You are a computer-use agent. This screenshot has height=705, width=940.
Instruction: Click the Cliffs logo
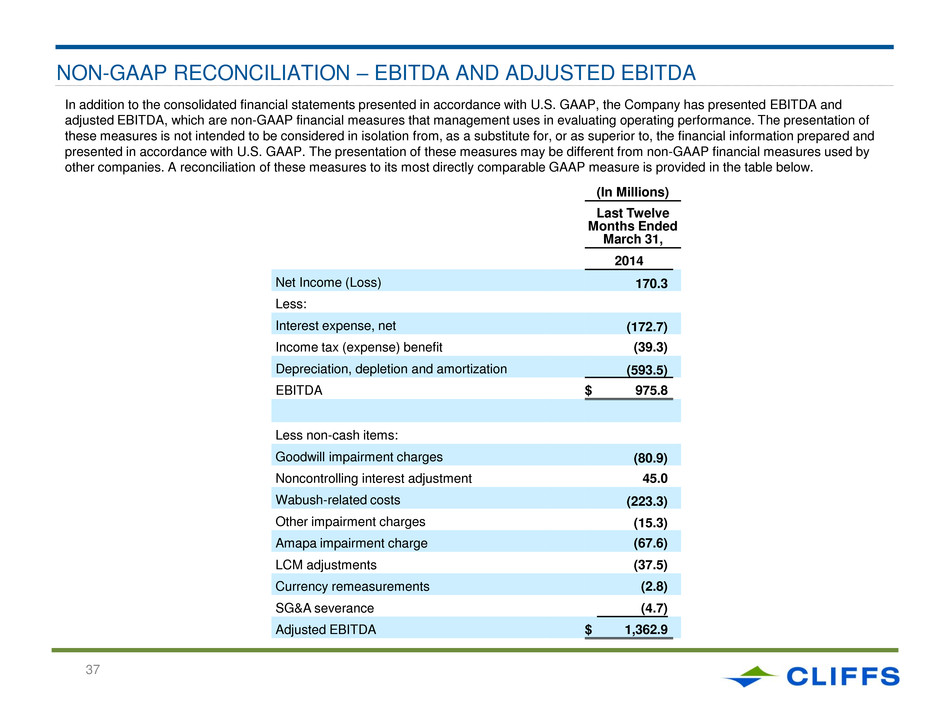pos(812,676)
